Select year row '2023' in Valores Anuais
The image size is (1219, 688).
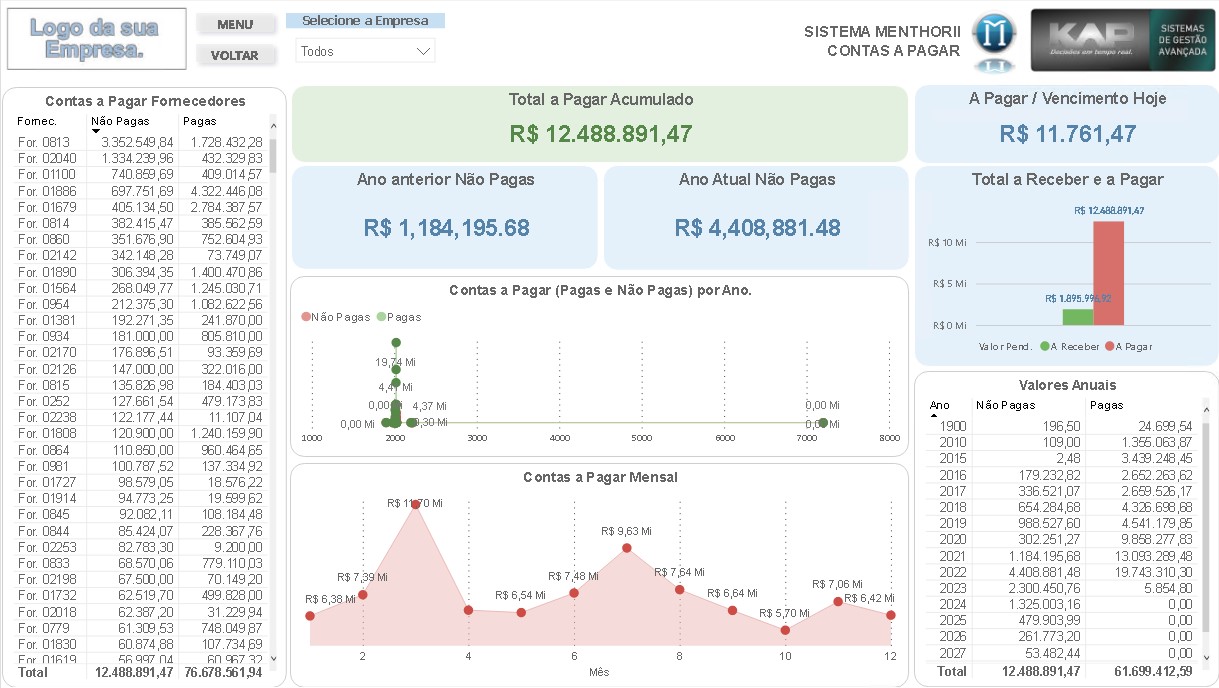[x=1061, y=588]
